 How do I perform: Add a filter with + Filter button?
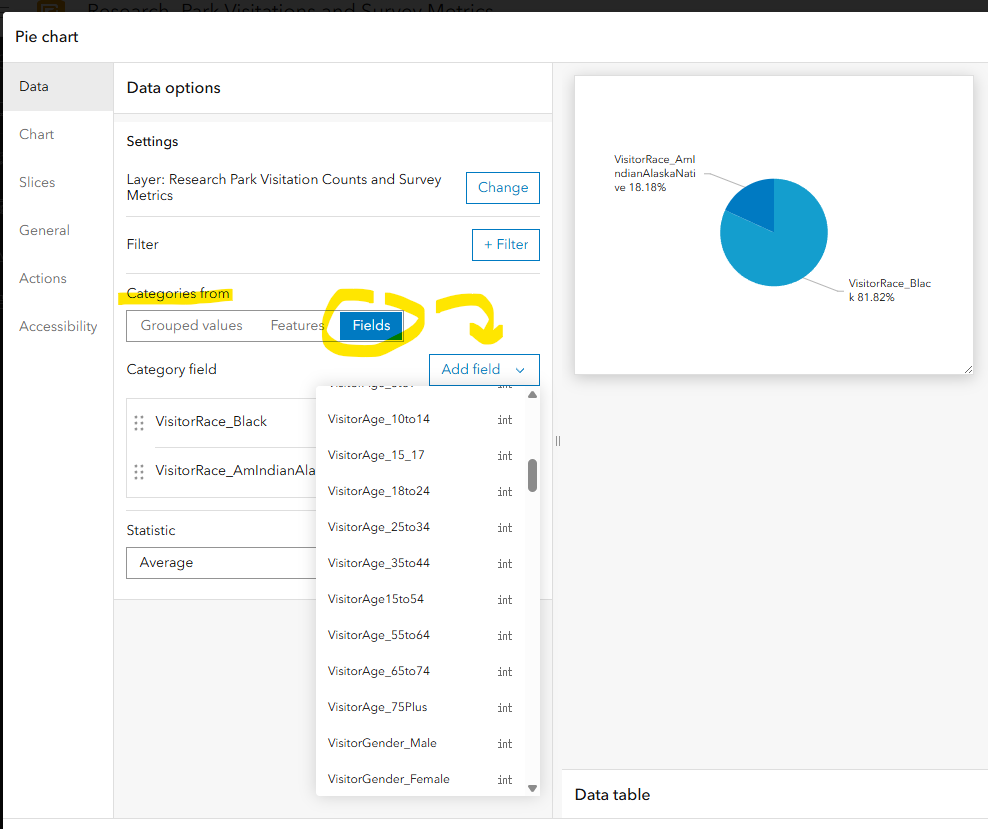coord(505,244)
